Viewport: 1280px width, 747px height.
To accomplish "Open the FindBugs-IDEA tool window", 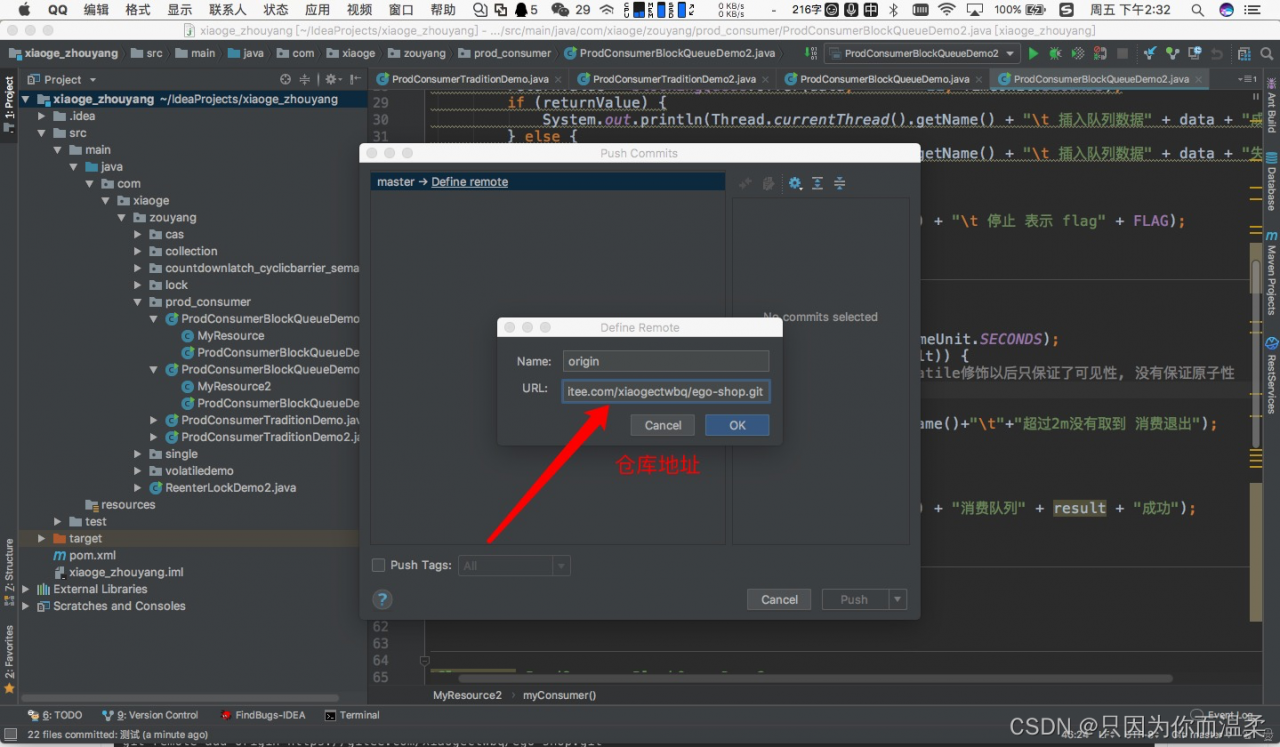I will tap(262, 715).
